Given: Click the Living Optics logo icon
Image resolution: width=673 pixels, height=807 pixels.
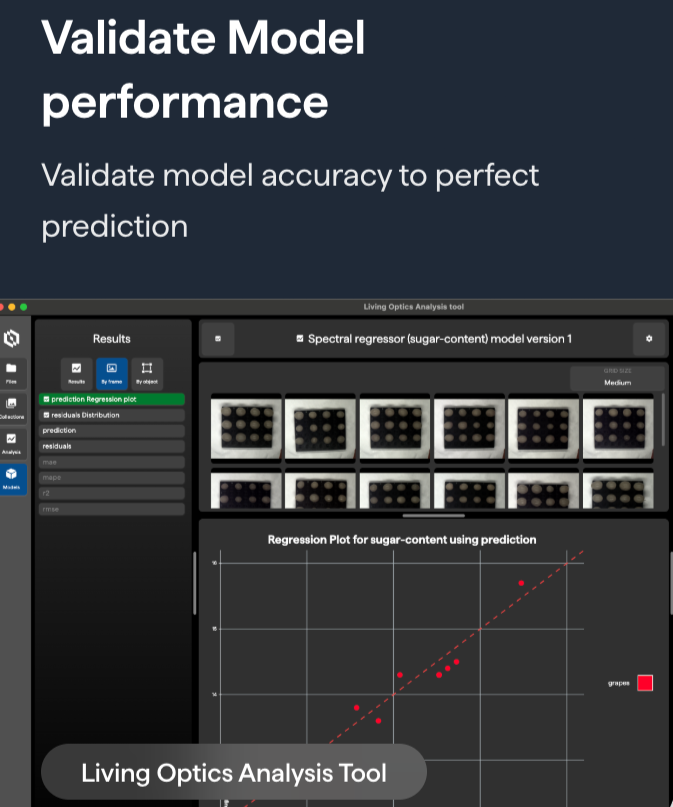Looking at the screenshot, I should pyautogui.click(x=12, y=338).
